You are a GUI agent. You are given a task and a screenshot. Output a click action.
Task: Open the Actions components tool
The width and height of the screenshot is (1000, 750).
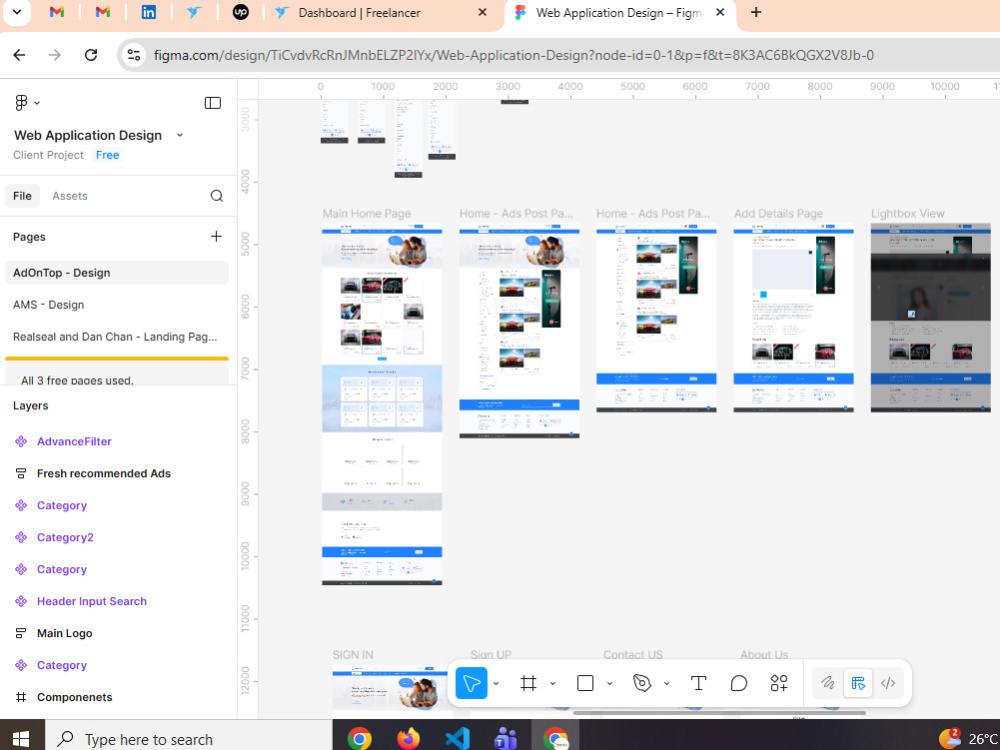779,683
